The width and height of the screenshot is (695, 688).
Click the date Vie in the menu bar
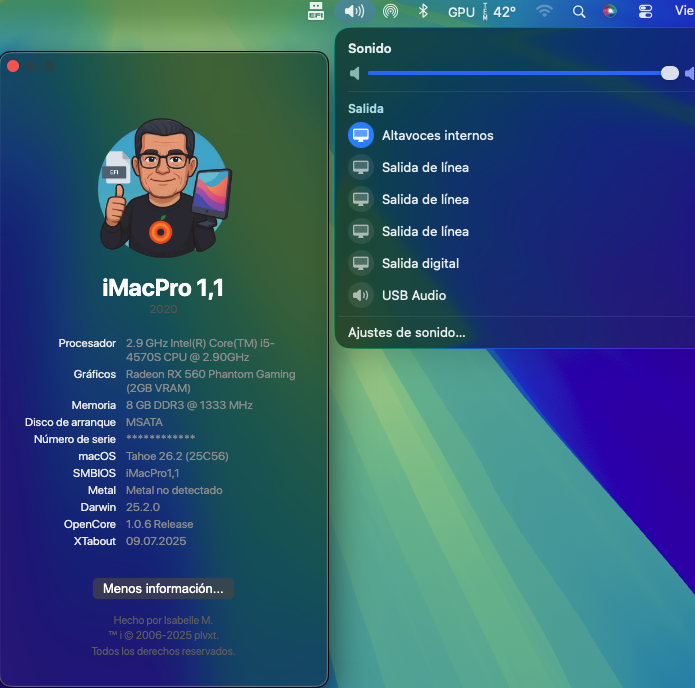pyautogui.click(x=684, y=11)
